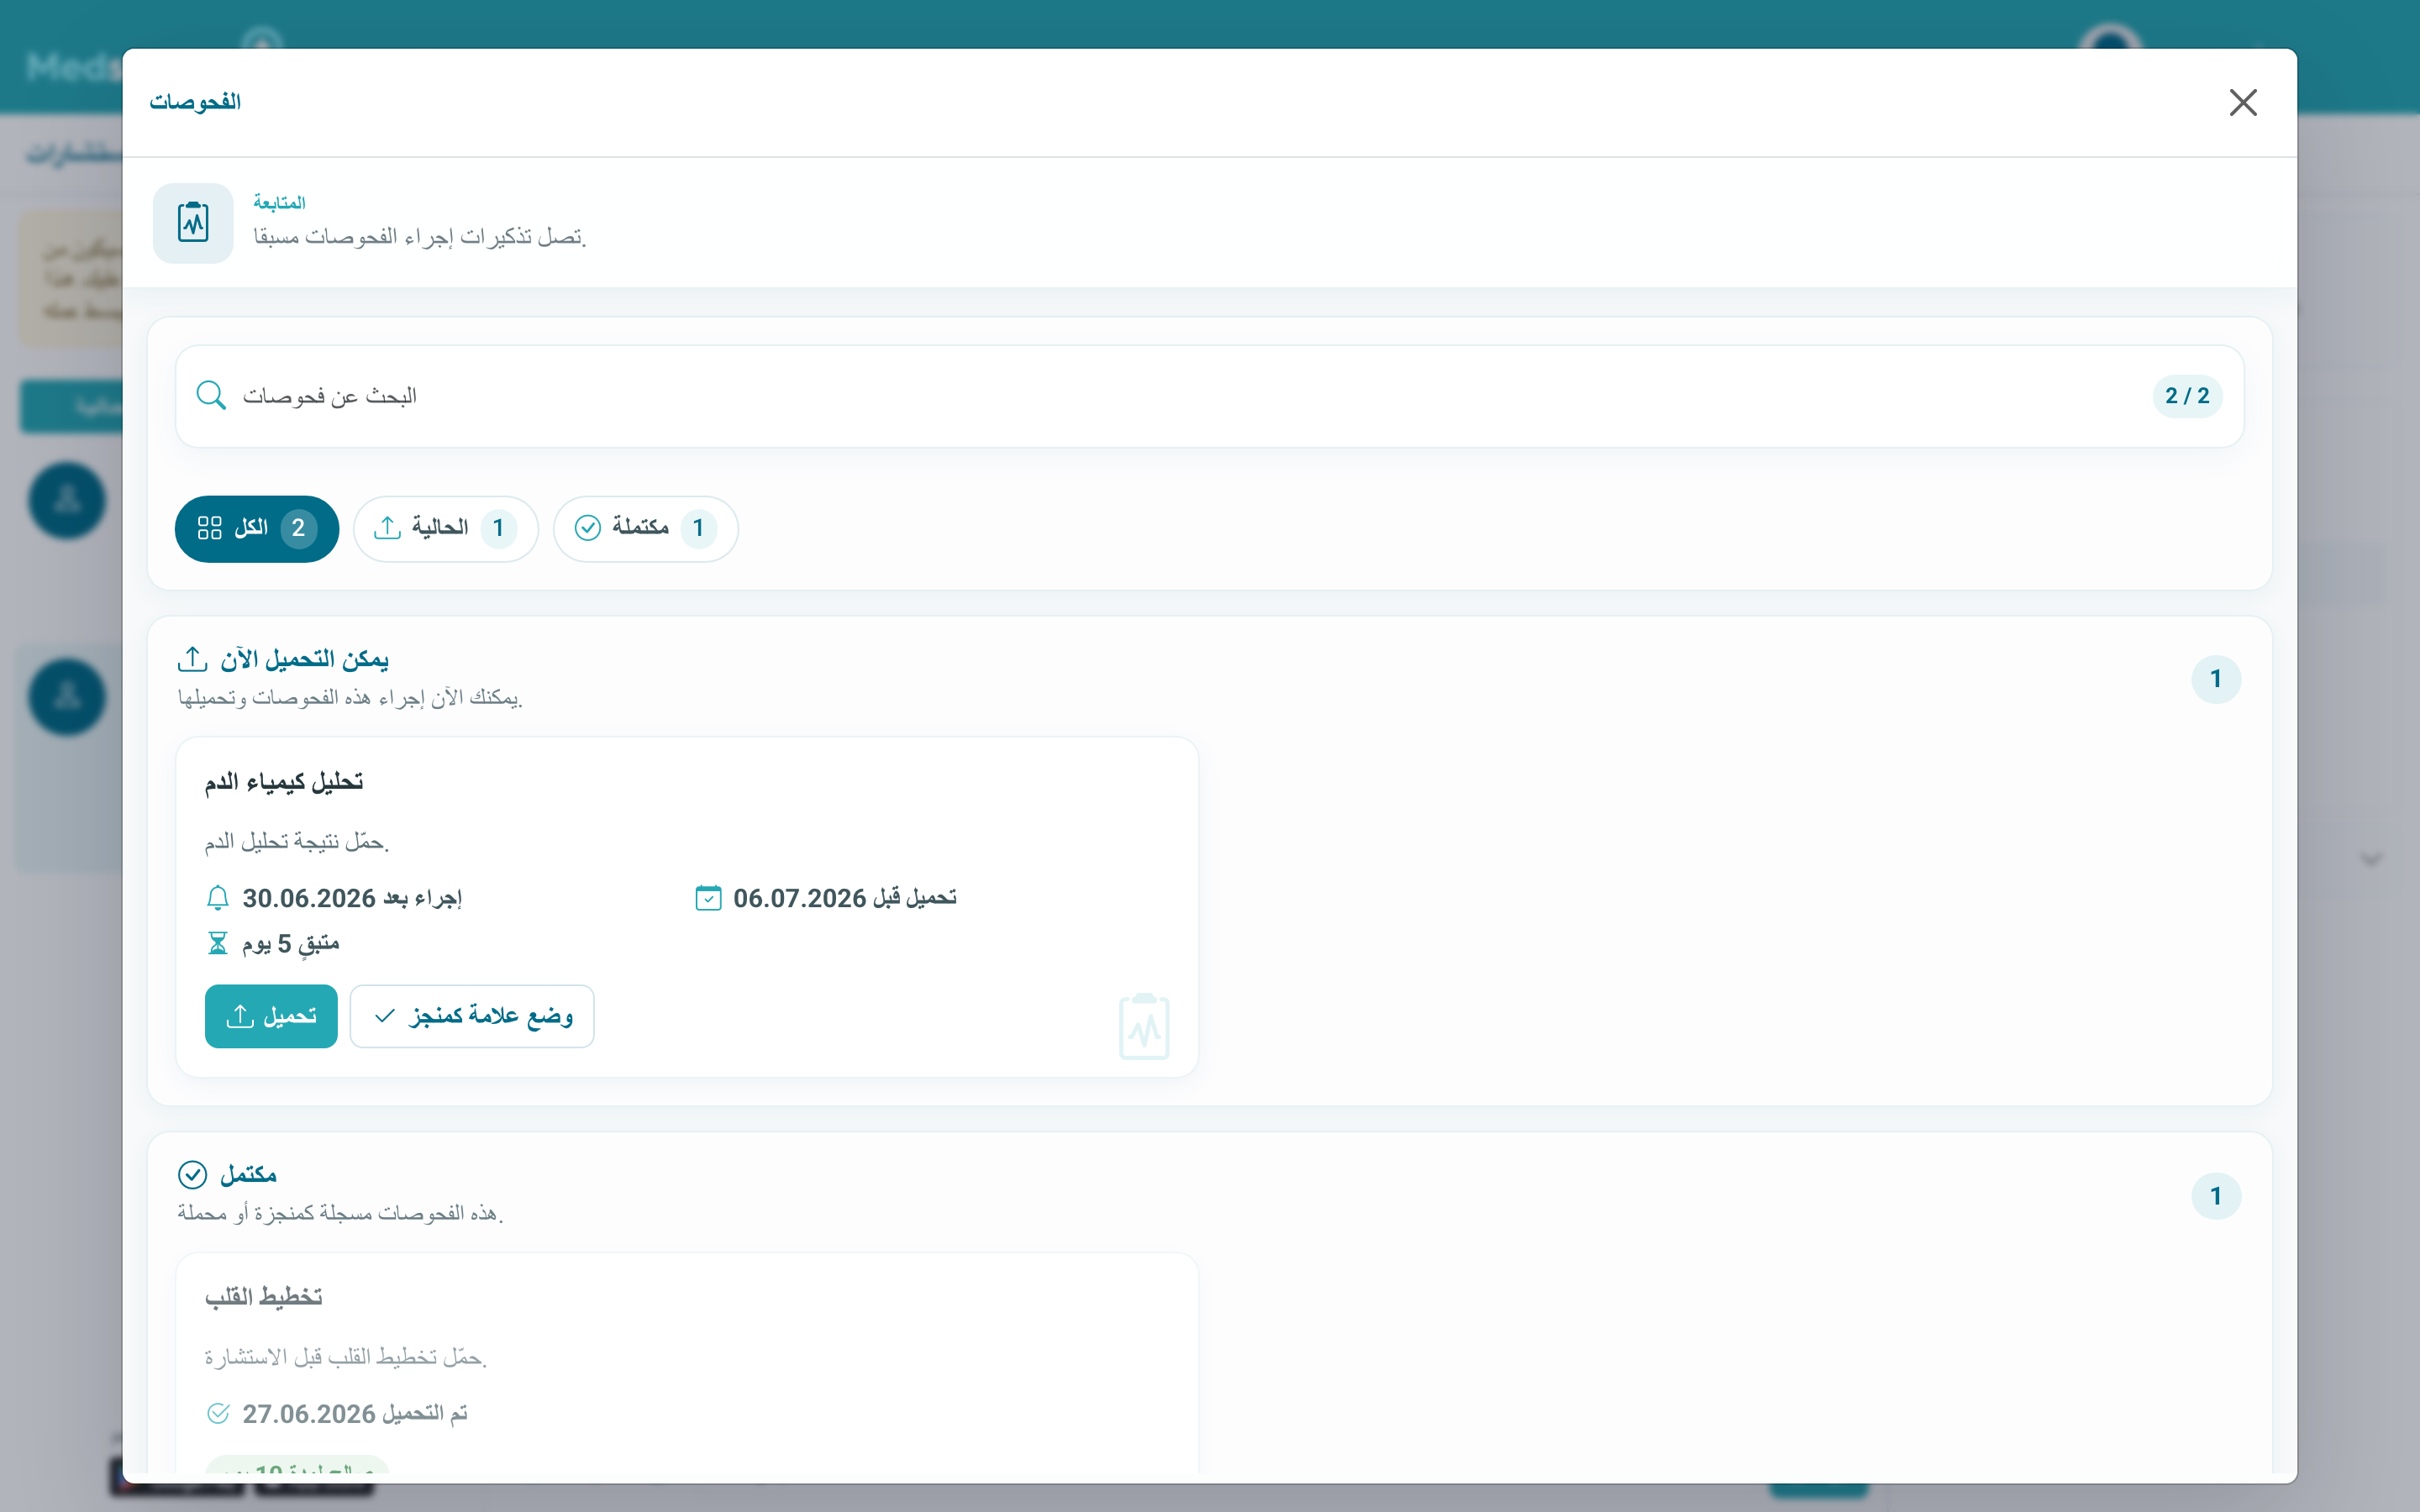The width and height of the screenshot is (2420, 1512).
Task: Click the 06.07.2026 تحميل قبل date text
Action: (x=845, y=898)
